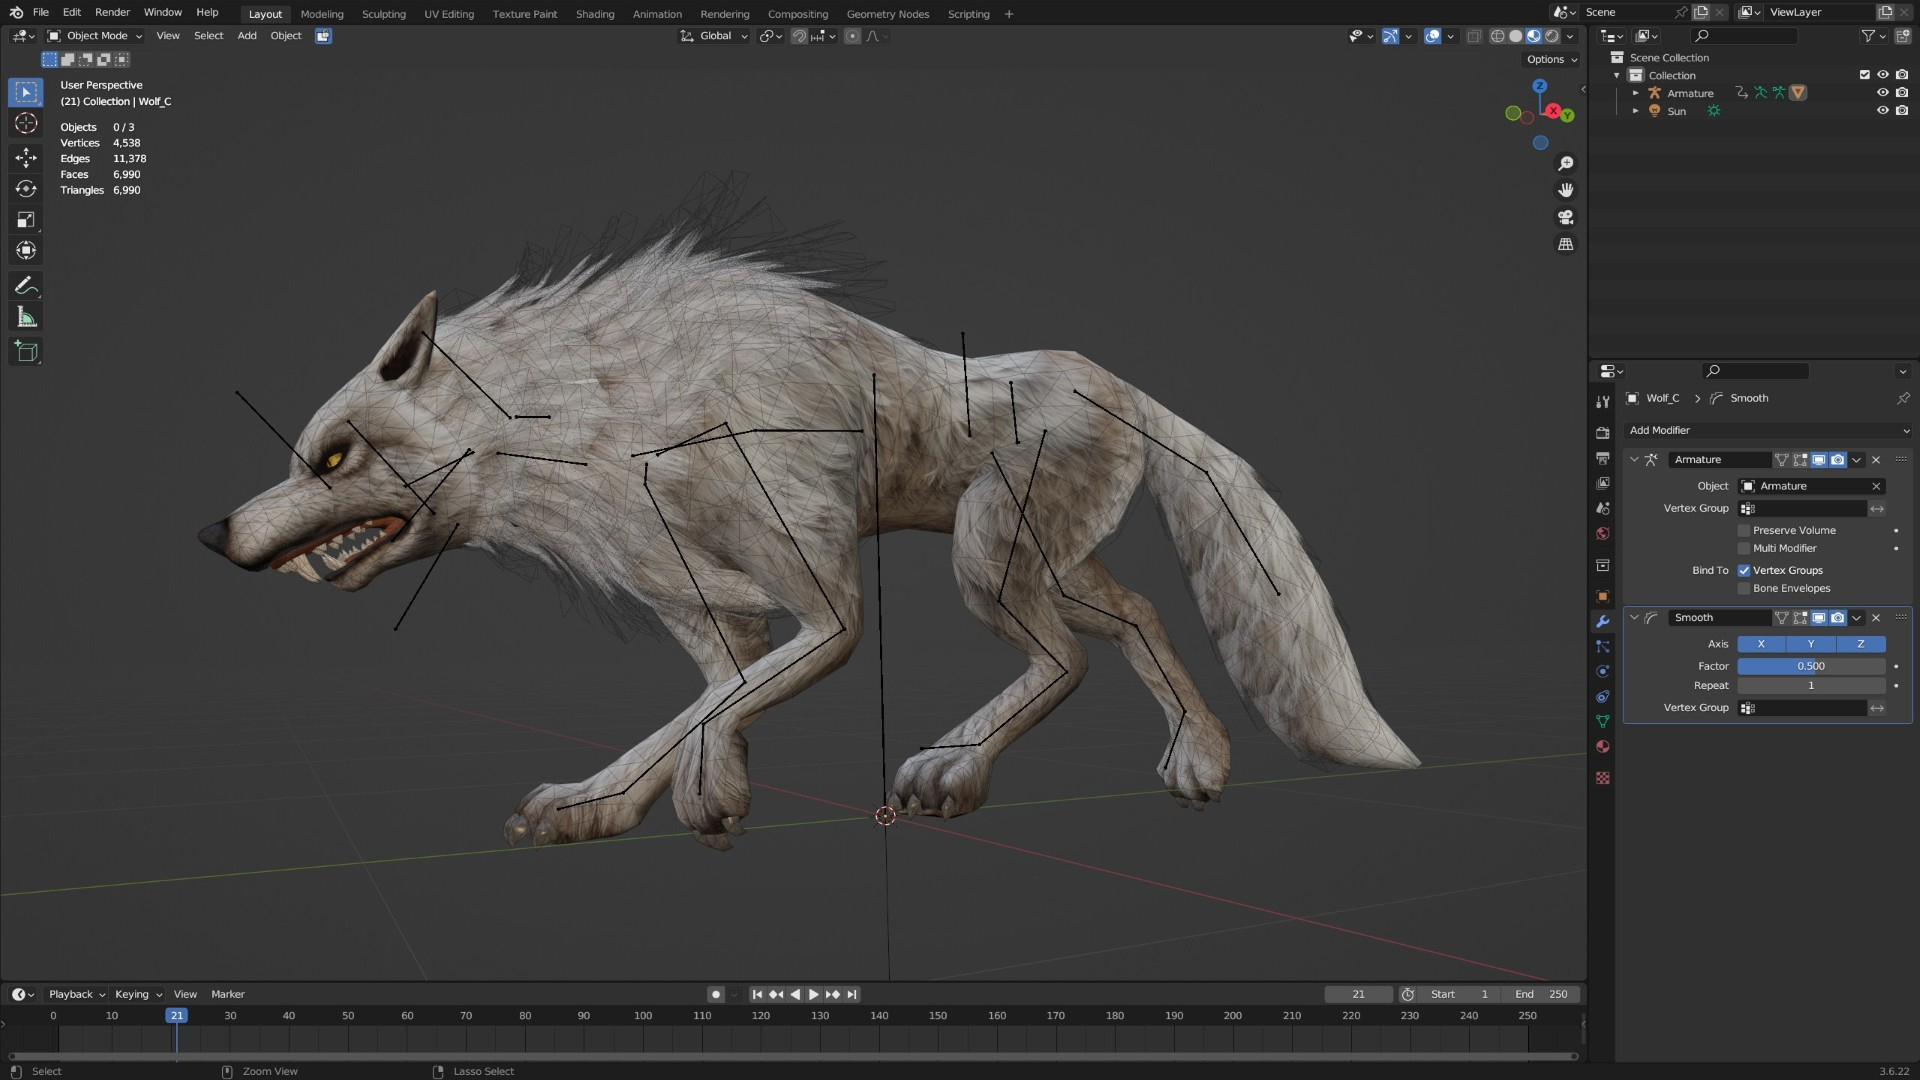1920x1080 pixels.
Task: Click the Options button in viewport
Action: pyautogui.click(x=1551, y=59)
